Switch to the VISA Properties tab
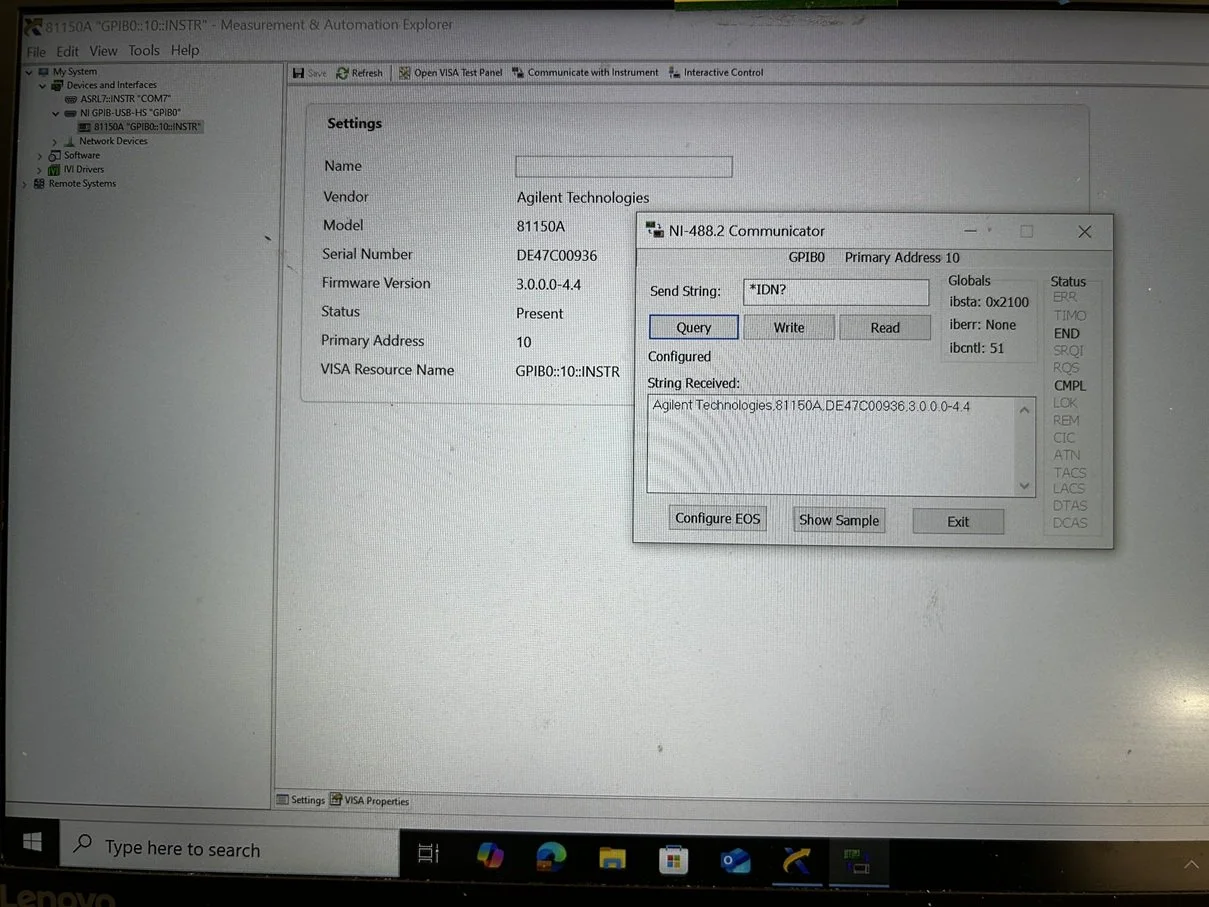This screenshot has width=1209, height=907. point(370,801)
